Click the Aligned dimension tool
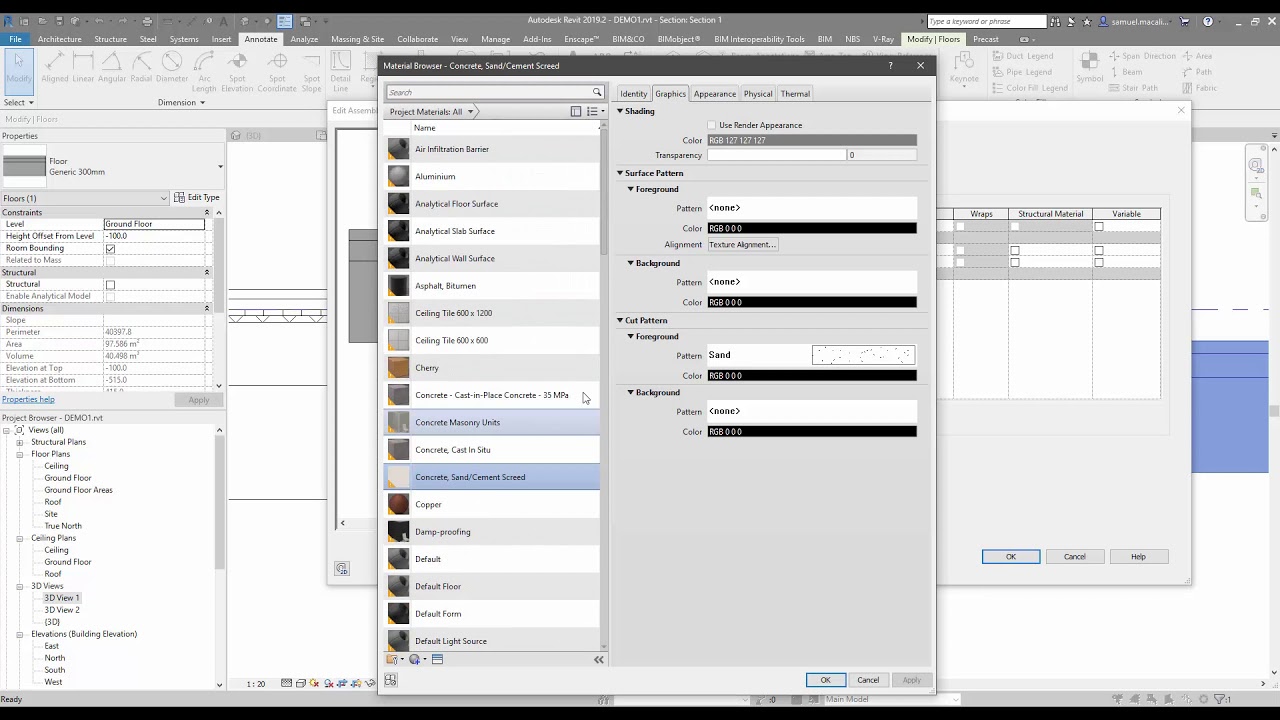This screenshot has height=720, width=1280. pos(55,69)
